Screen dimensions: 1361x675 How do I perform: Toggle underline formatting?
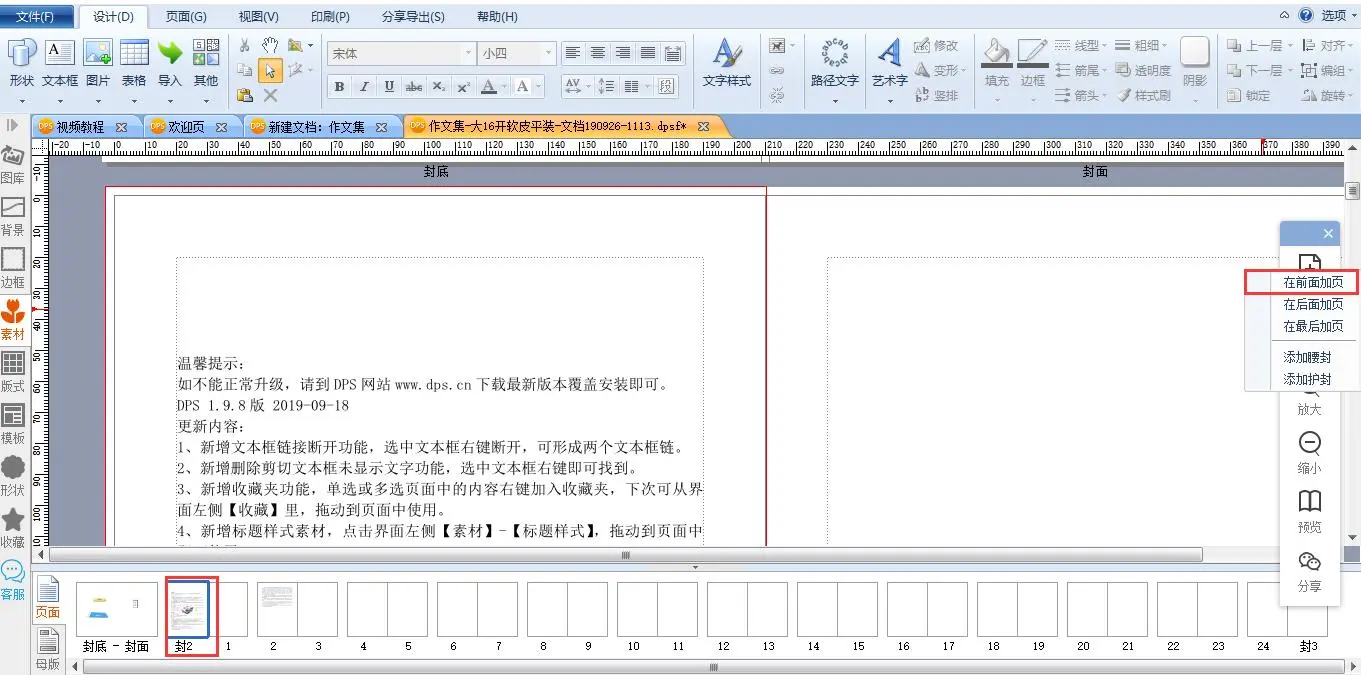389,87
